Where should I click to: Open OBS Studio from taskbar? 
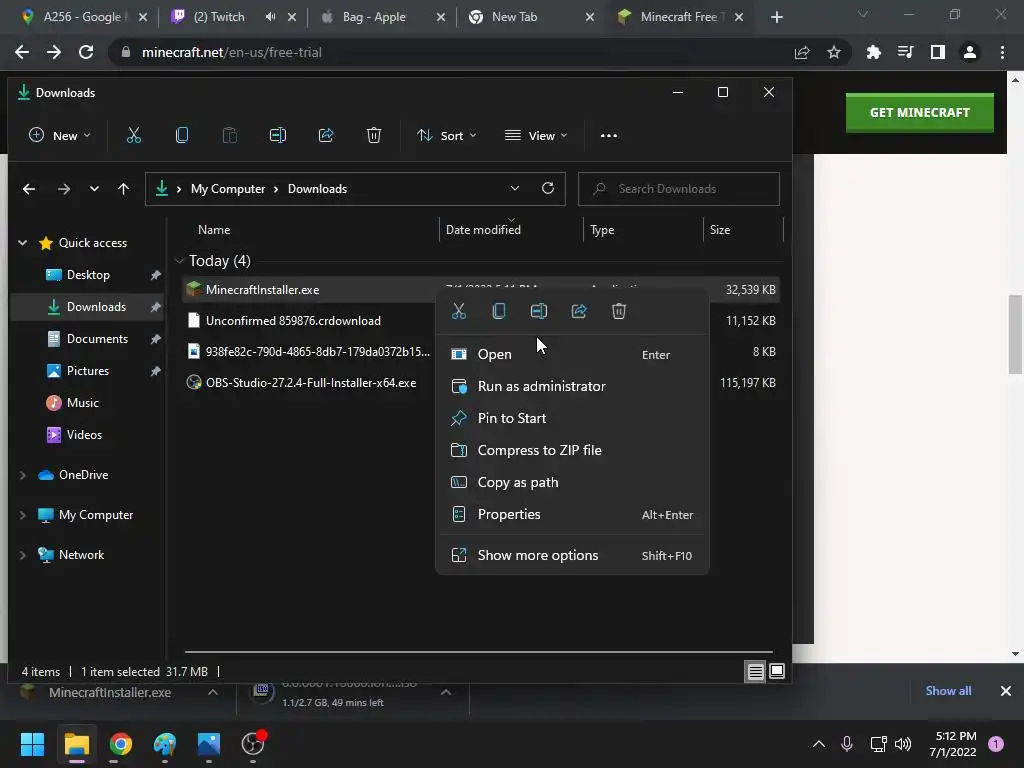tap(253, 744)
